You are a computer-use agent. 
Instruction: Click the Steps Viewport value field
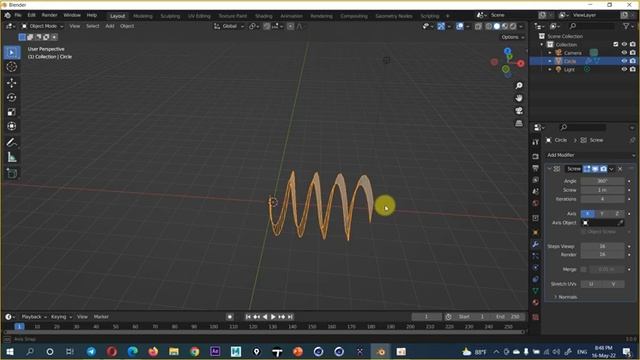[602, 246]
